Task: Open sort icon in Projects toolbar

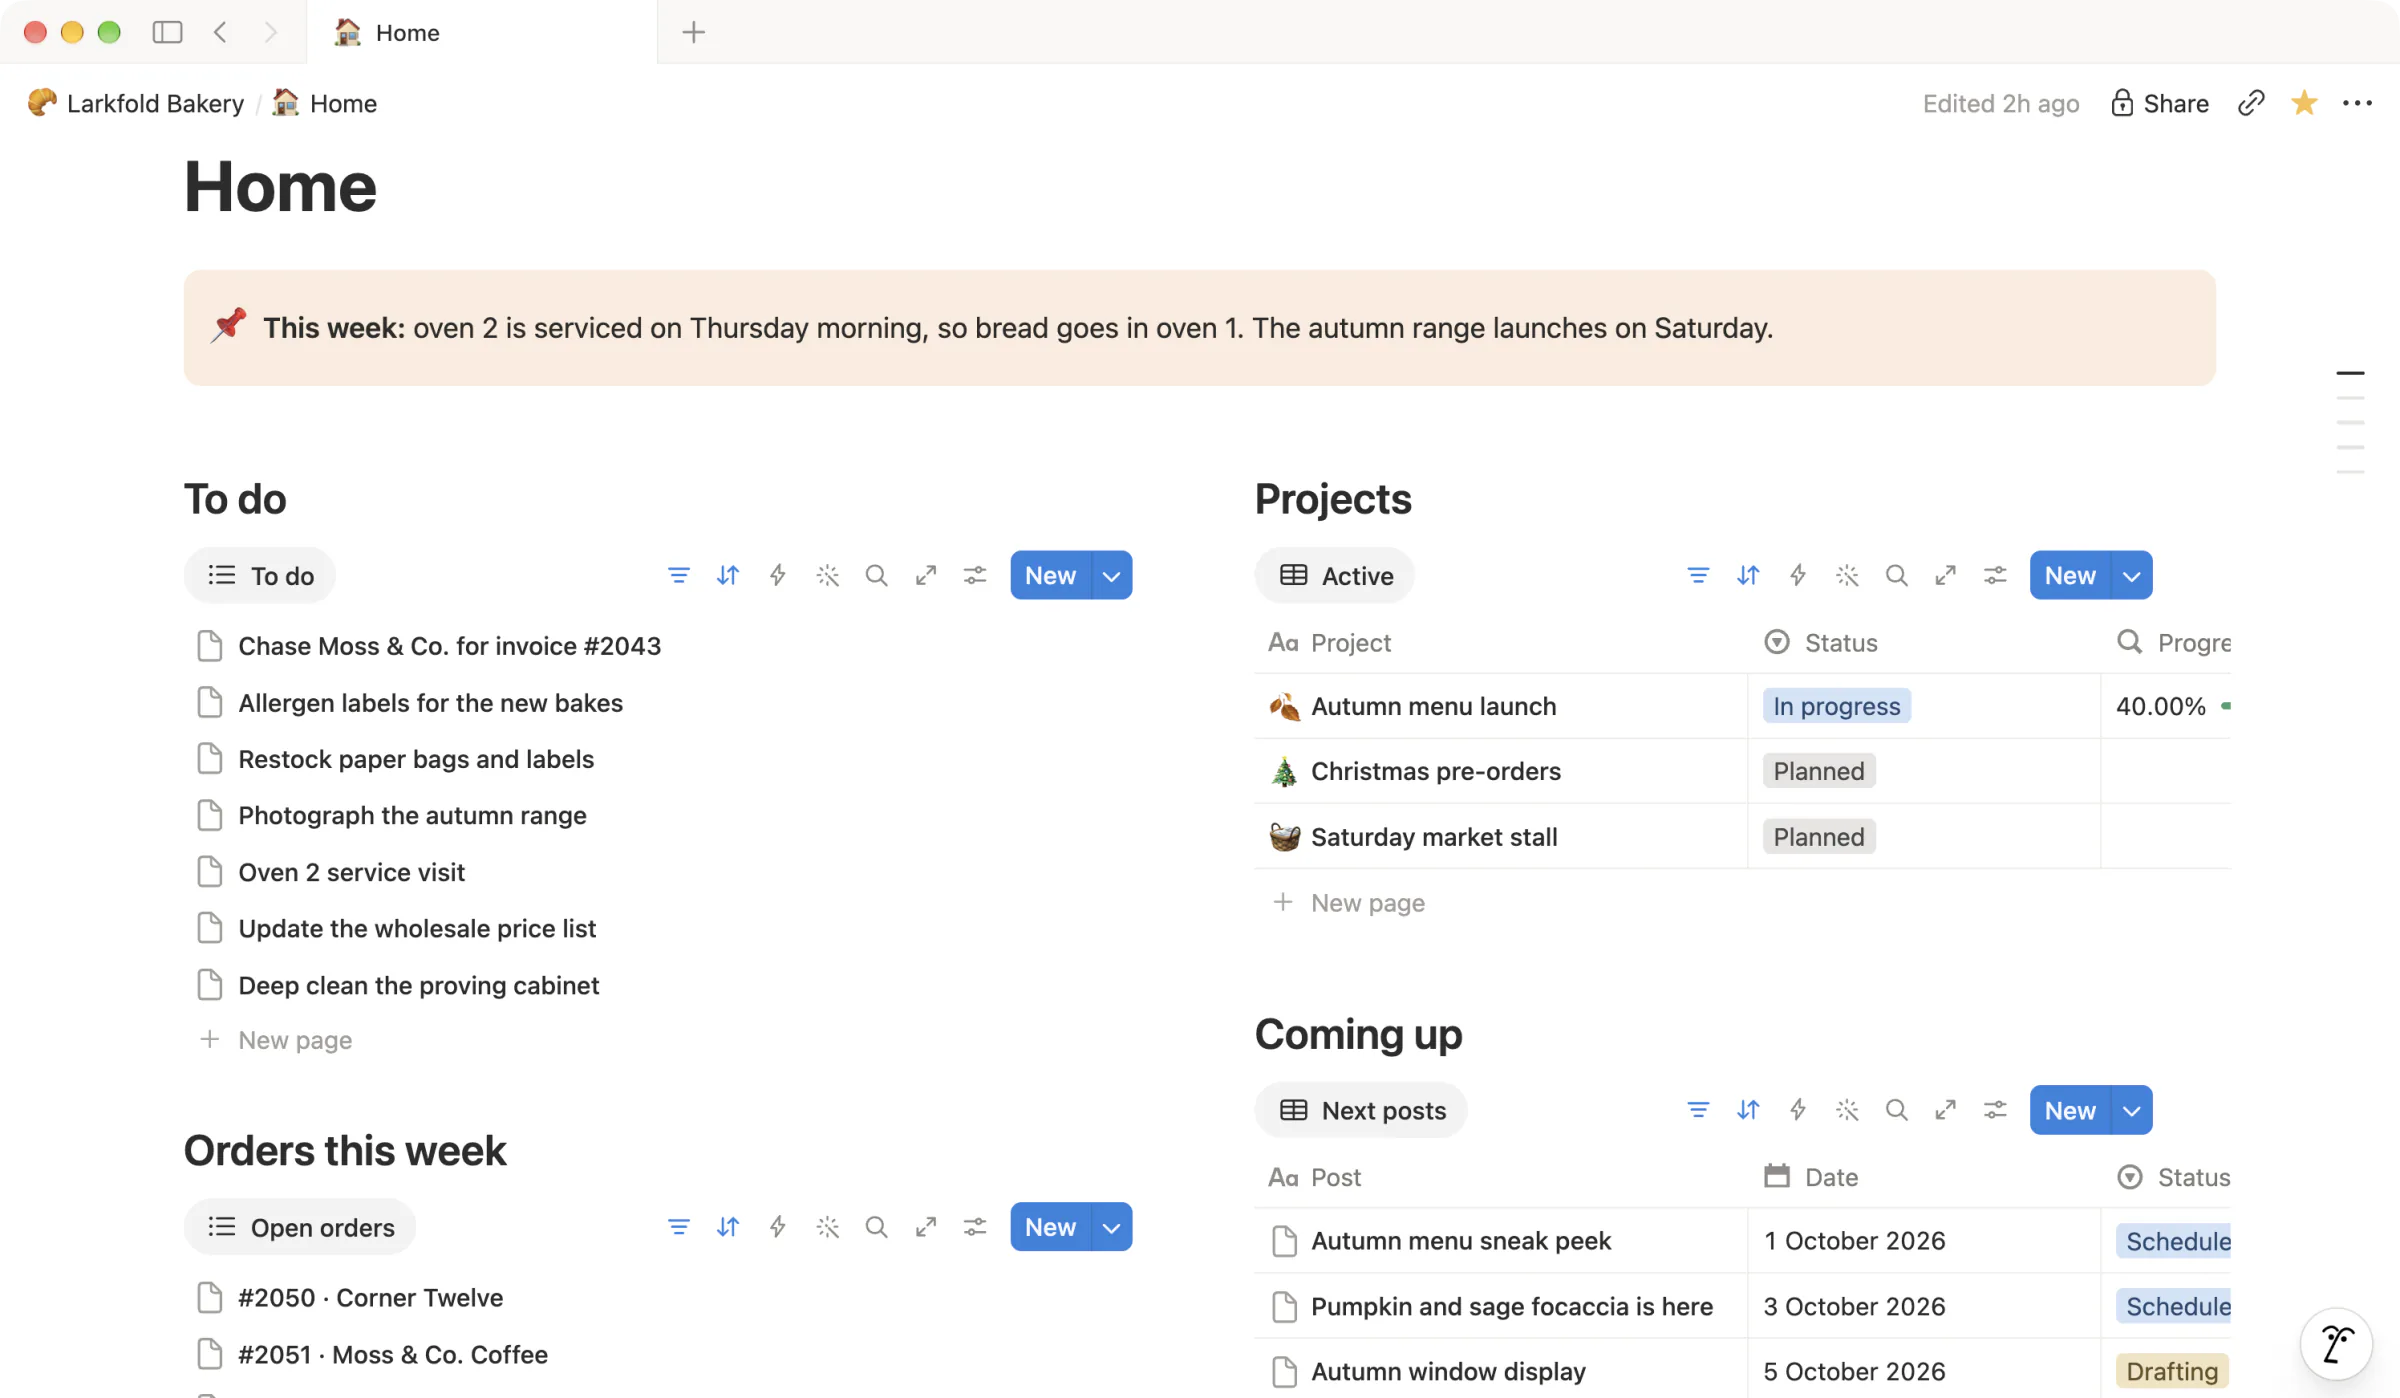Action: (1748, 575)
